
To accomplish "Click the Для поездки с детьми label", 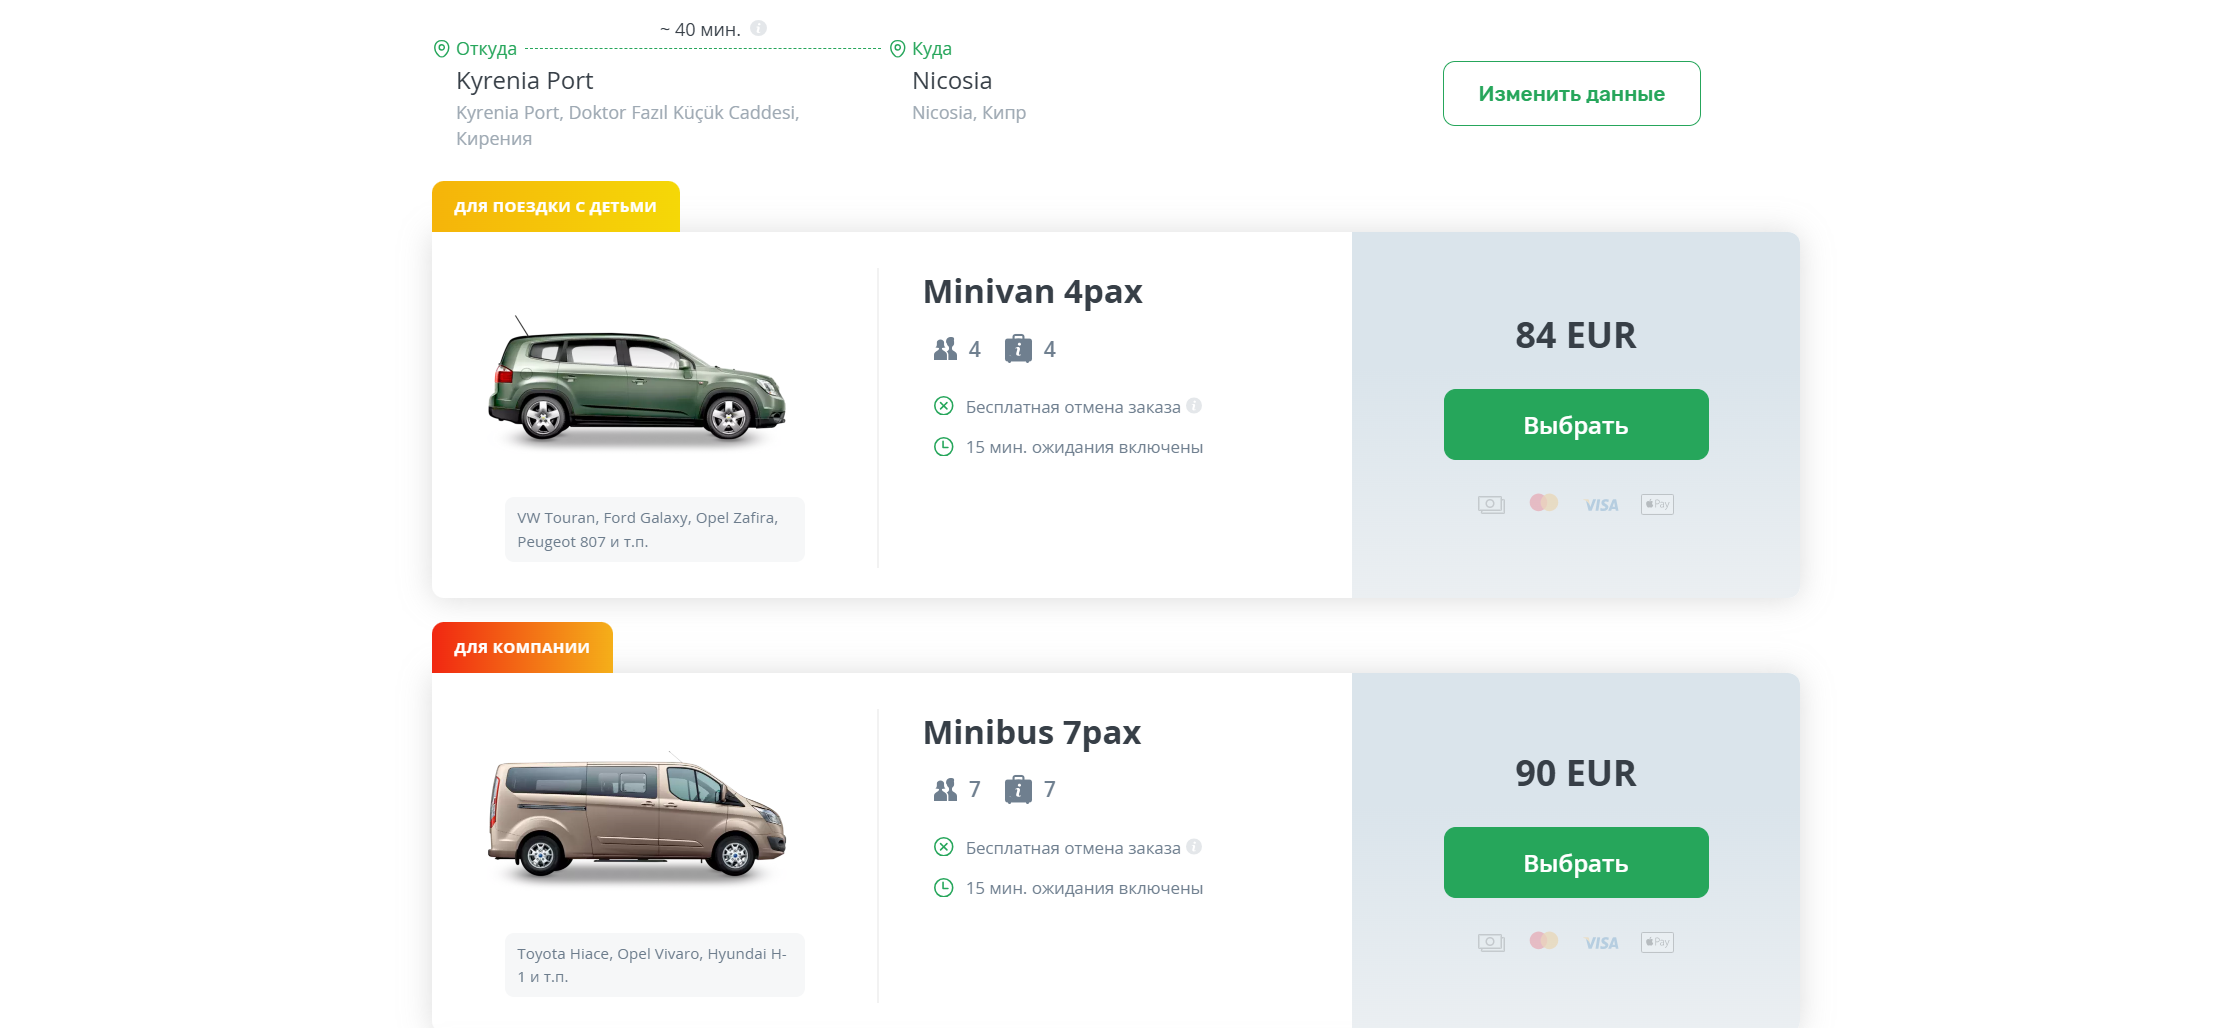I will coord(555,207).
